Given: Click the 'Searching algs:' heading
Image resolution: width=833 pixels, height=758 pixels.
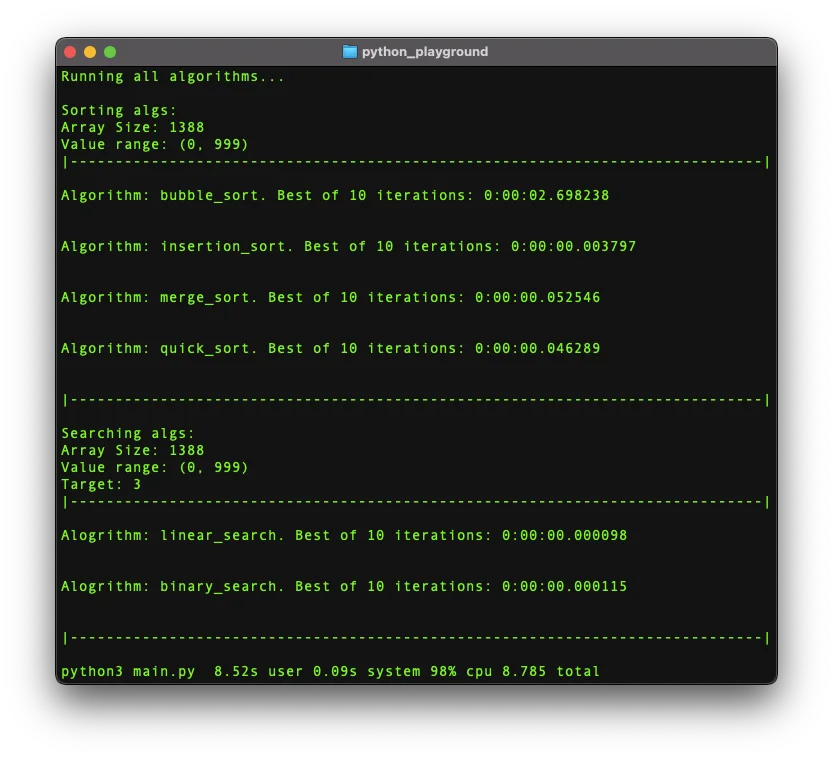Looking at the screenshot, I should pos(128,433).
